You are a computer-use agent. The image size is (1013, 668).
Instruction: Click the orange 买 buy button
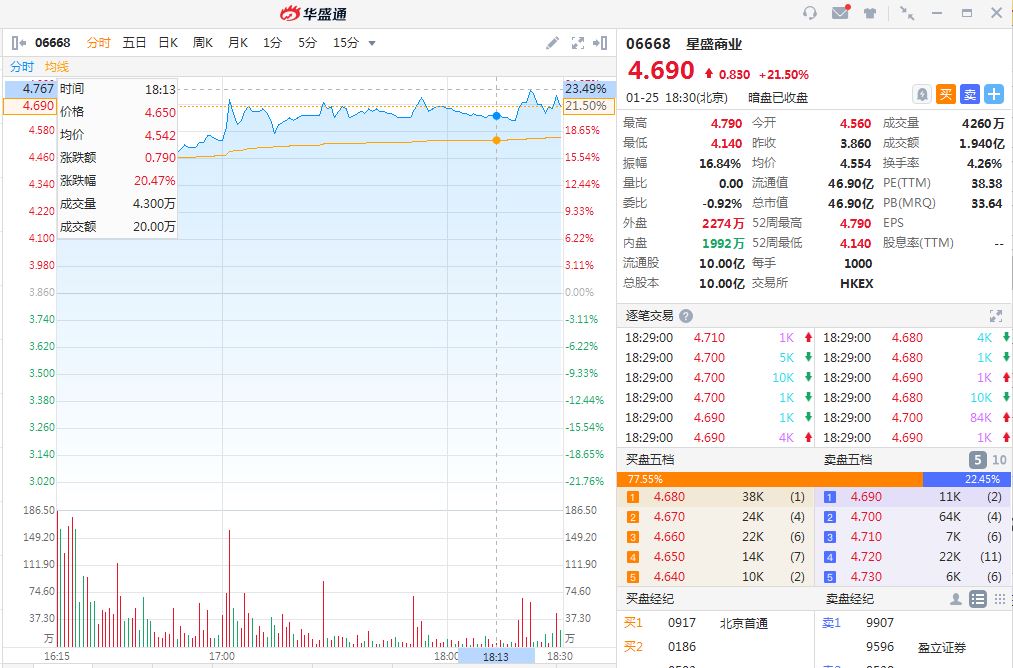[946, 94]
